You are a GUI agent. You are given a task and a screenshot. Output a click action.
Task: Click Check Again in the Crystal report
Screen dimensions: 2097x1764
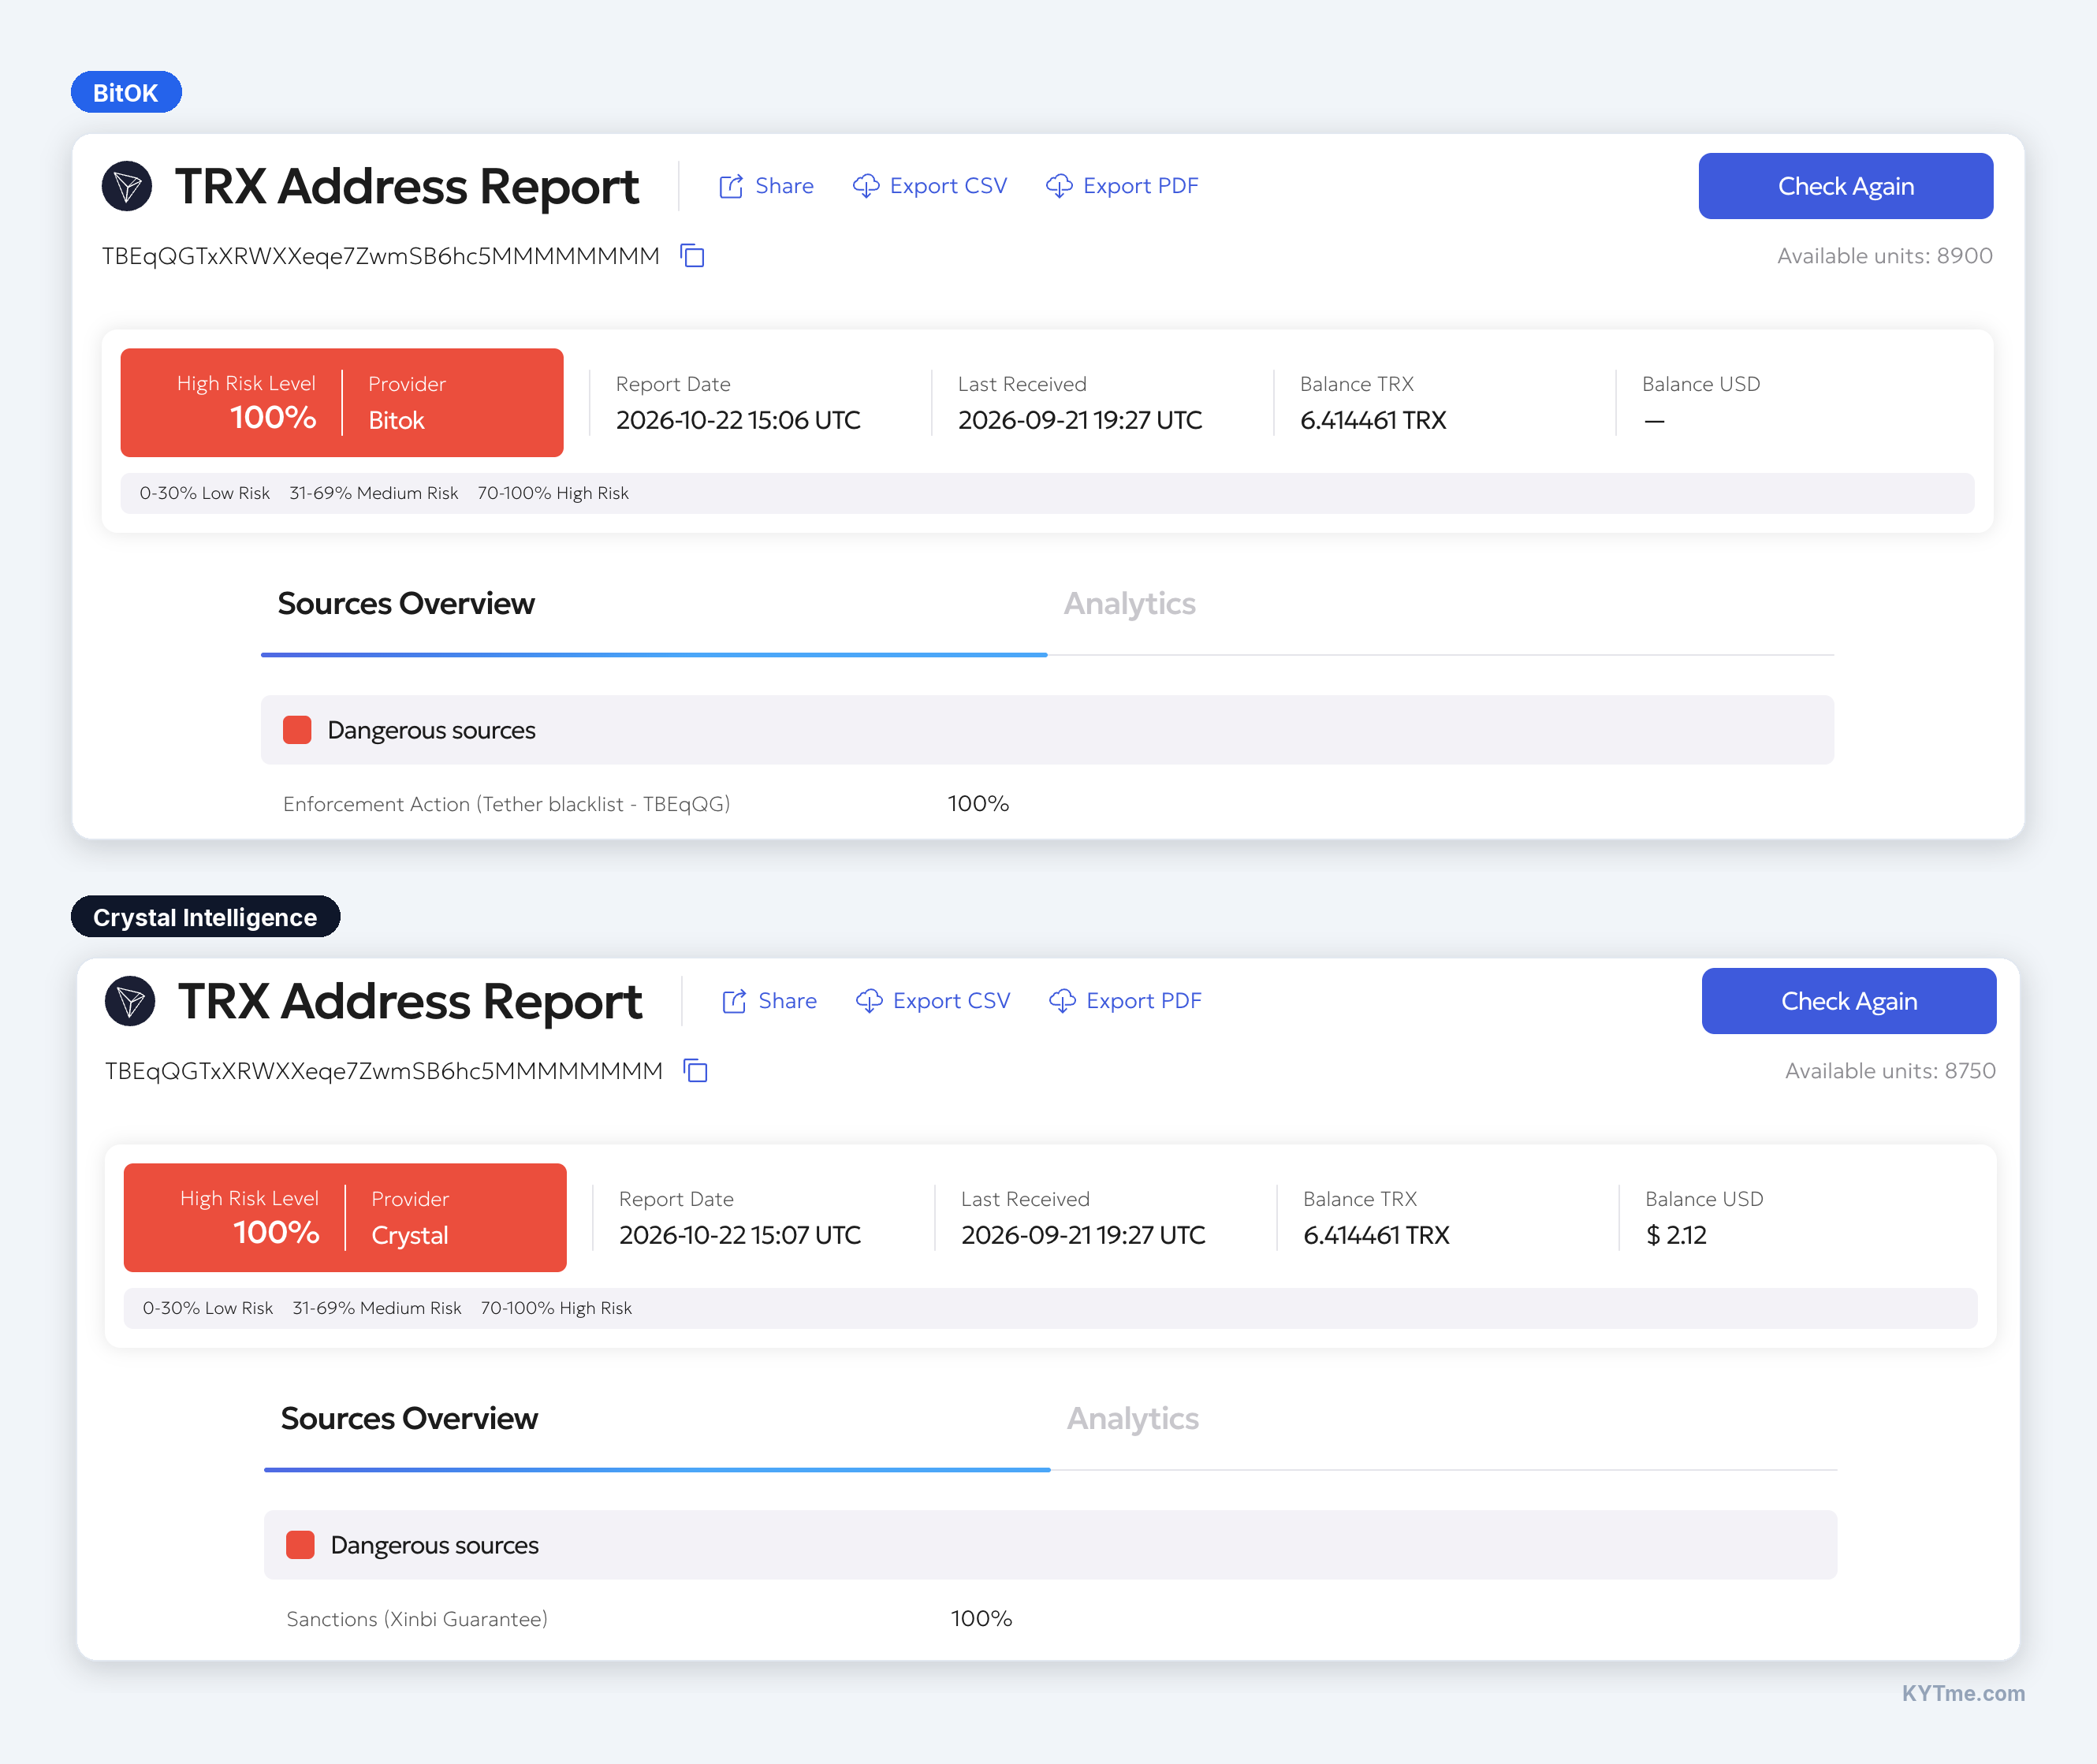1848,1001
